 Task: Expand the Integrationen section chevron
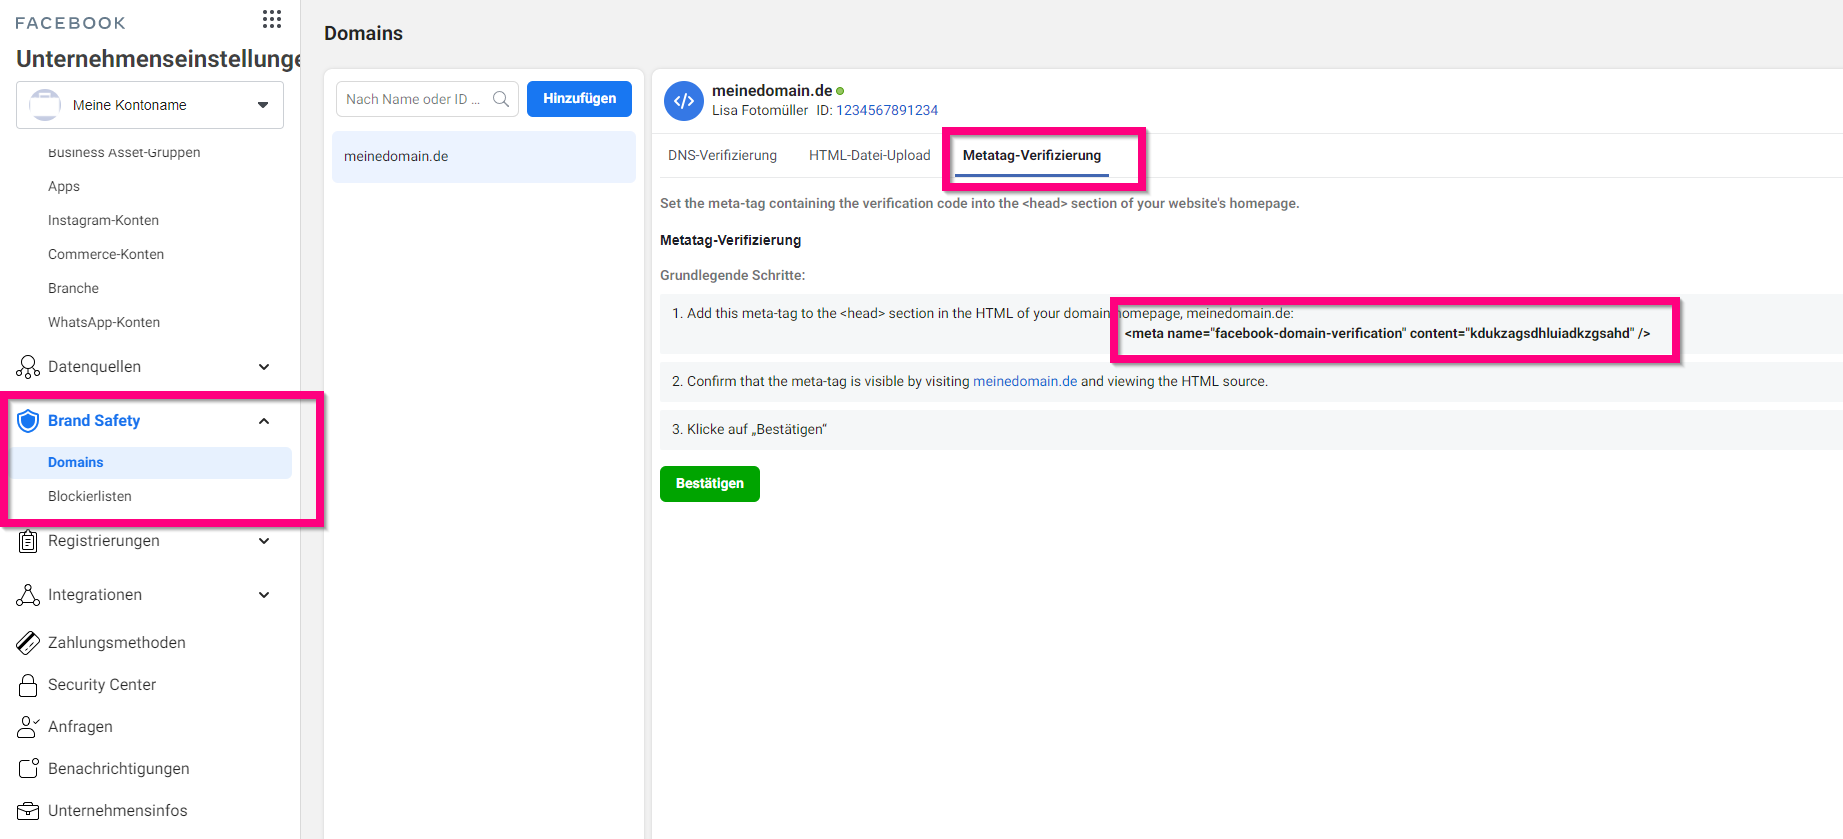click(264, 595)
